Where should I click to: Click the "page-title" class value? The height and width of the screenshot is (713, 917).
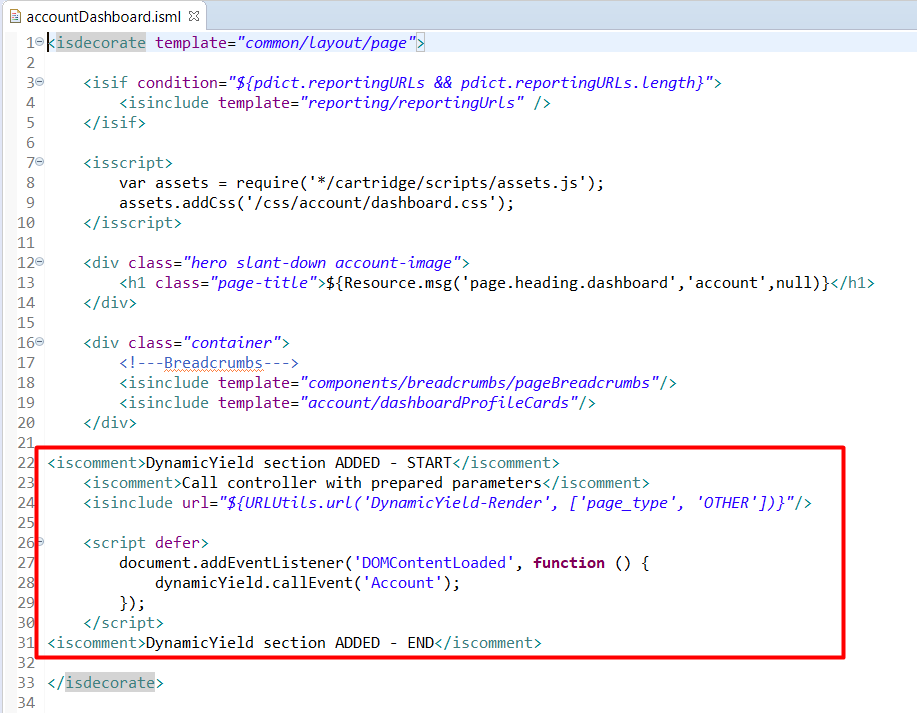[x=263, y=283]
